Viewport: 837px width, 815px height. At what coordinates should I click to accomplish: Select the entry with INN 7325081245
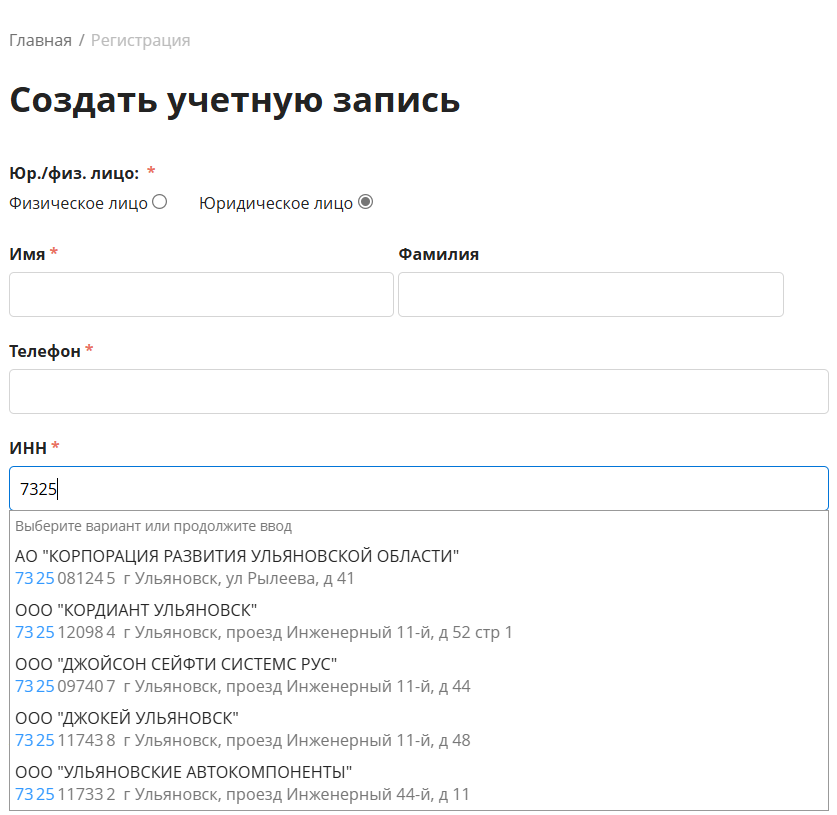click(x=419, y=567)
